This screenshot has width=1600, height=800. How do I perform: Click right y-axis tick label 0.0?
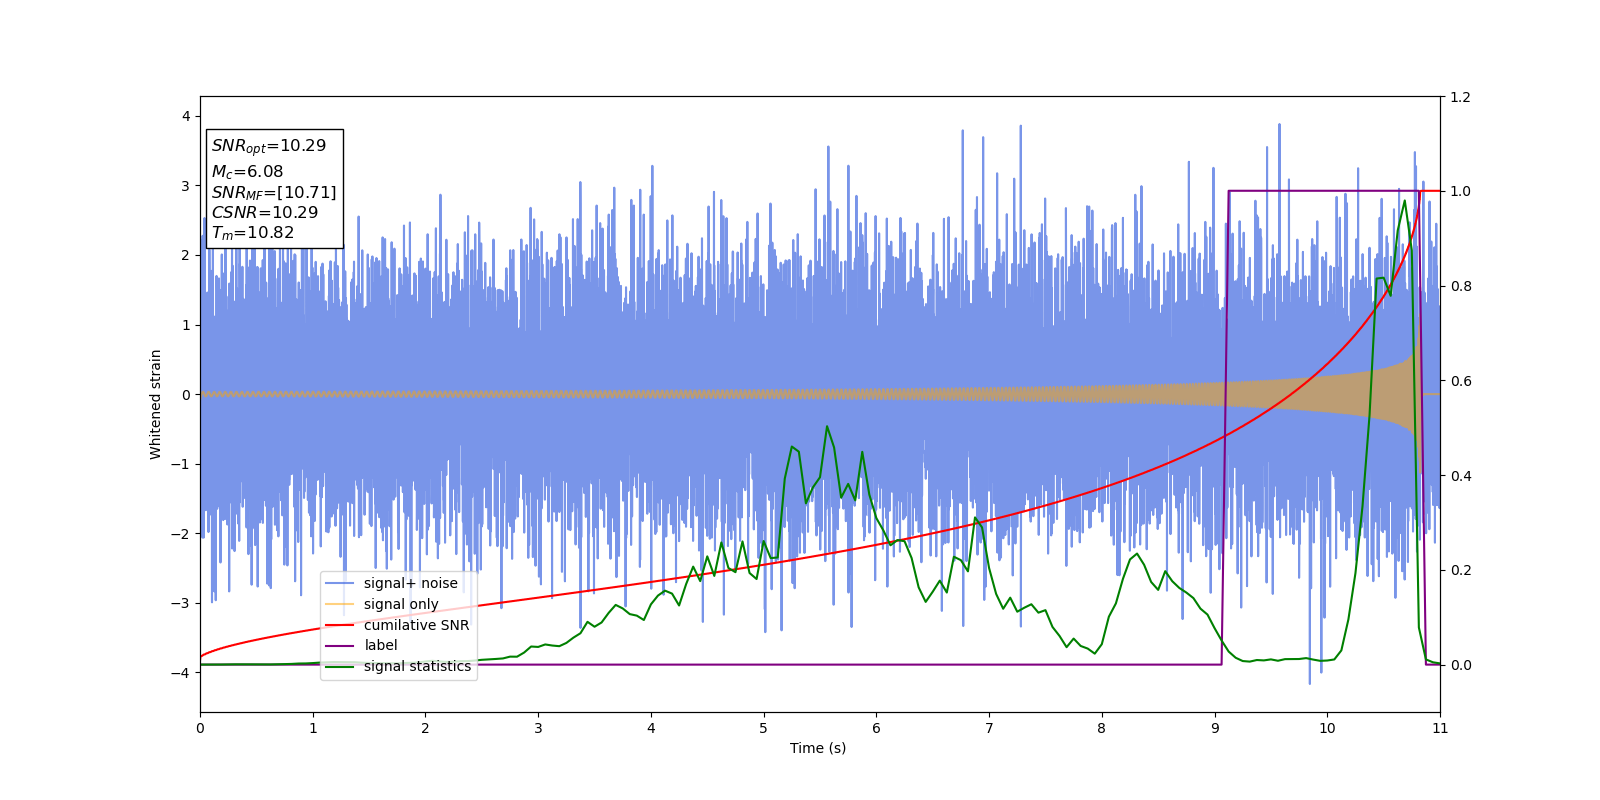coord(1460,665)
